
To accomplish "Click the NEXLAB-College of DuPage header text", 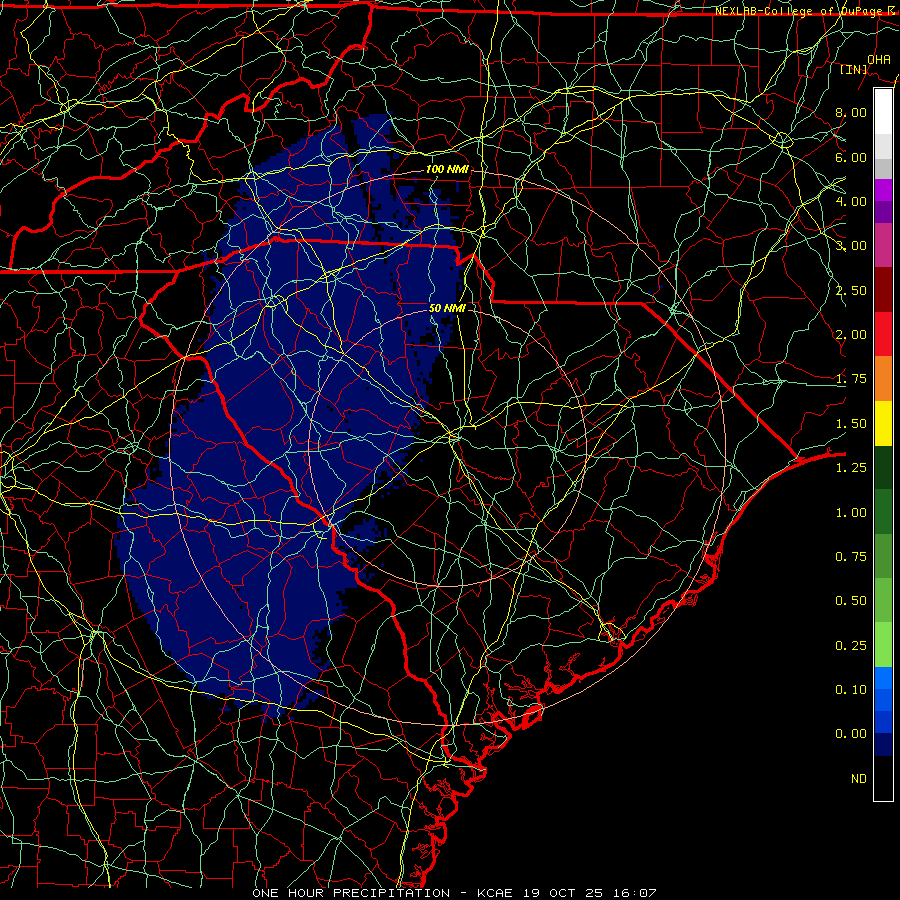I will point(807,11).
